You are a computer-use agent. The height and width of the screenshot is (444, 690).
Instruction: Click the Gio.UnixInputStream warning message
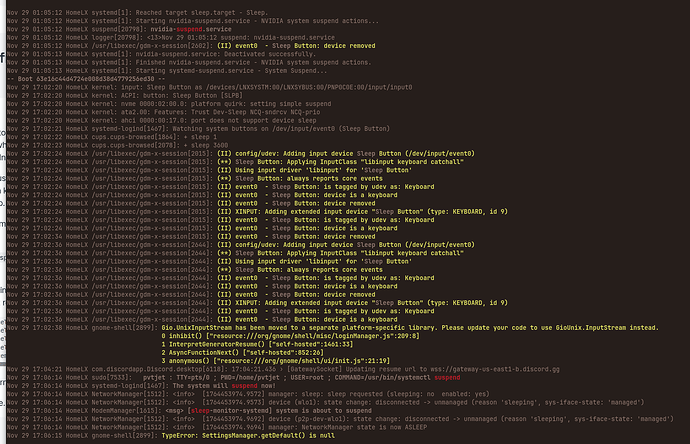coord(400,326)
